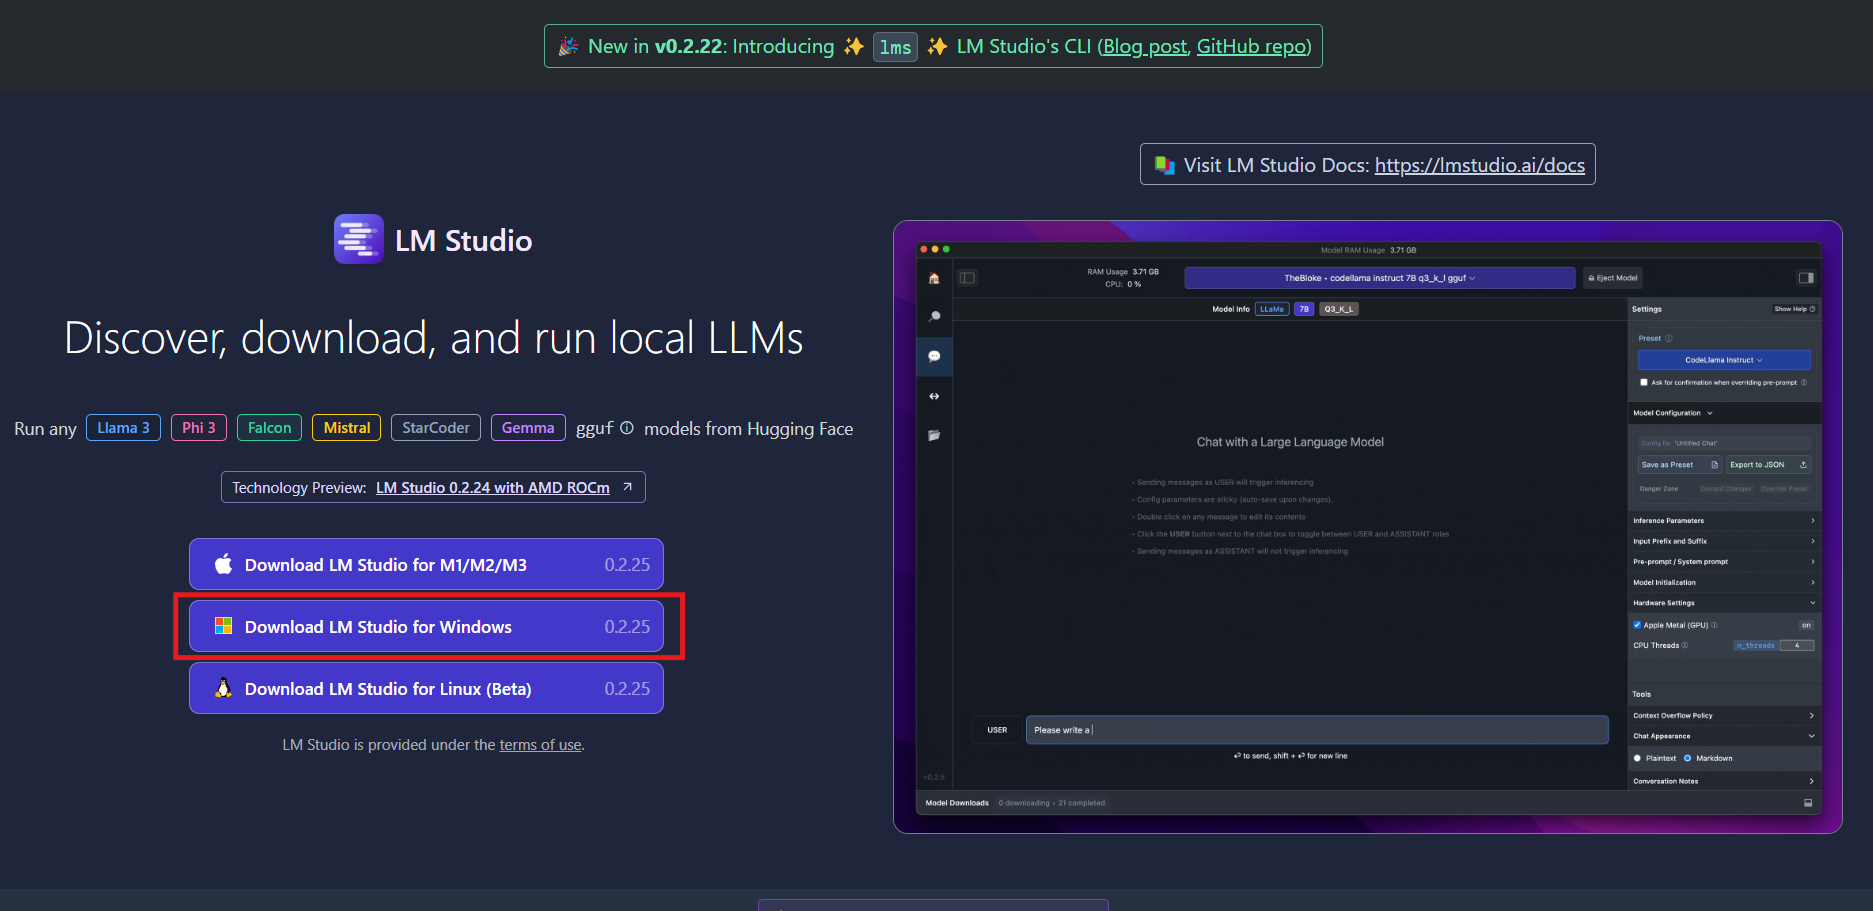The height and width of the screenshot is (911, 1873).
Task: Expand the Pre-prompt / System prompt section
Action: 1724,562
